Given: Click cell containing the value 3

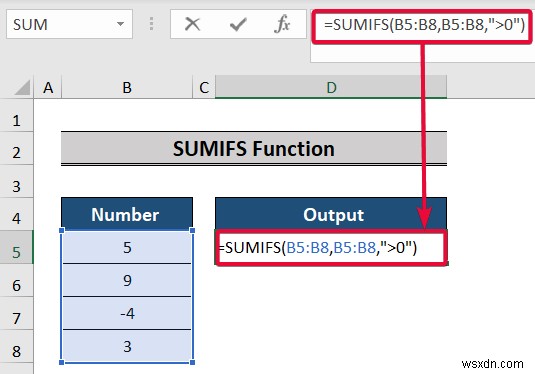Looking at the screenshot, I should click(x=127, y=346).
